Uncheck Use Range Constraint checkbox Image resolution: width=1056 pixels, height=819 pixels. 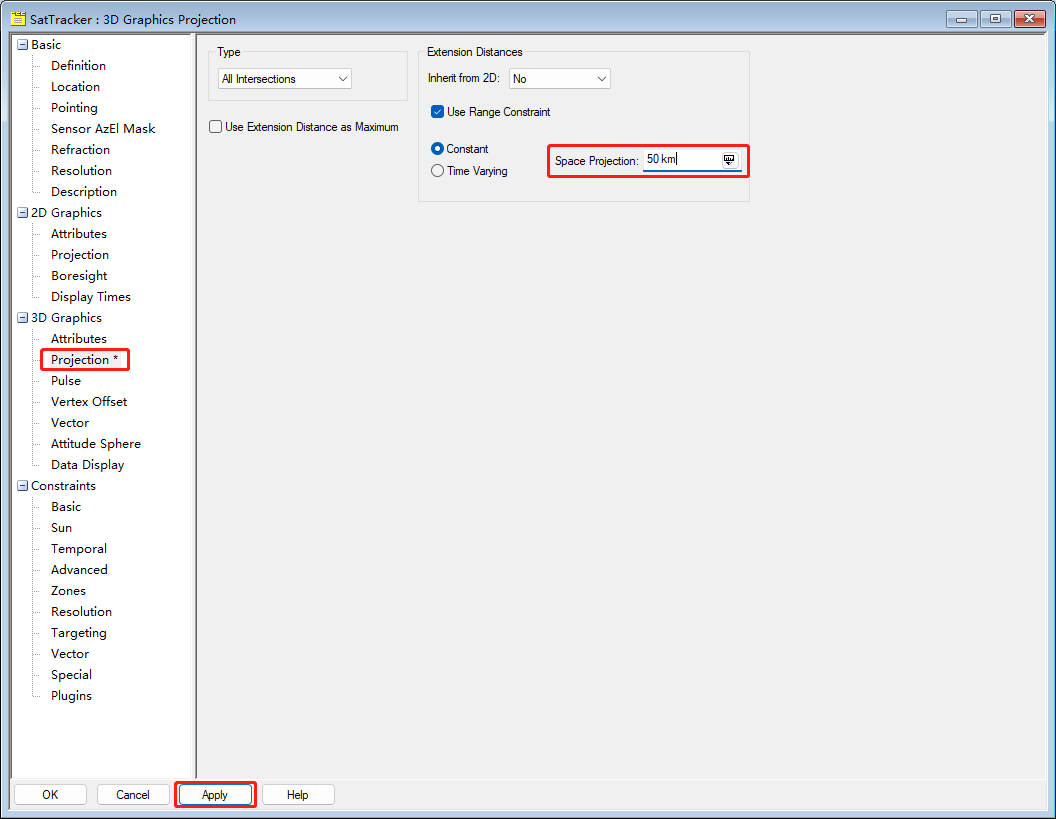(437, 112)
